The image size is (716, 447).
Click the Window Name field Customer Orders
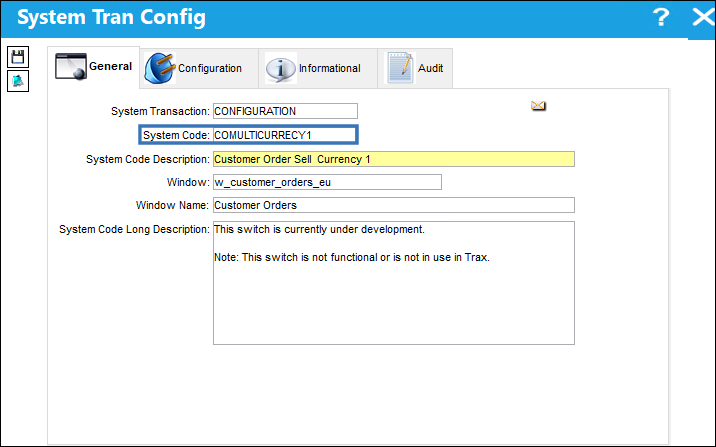[x=394, y=205]
